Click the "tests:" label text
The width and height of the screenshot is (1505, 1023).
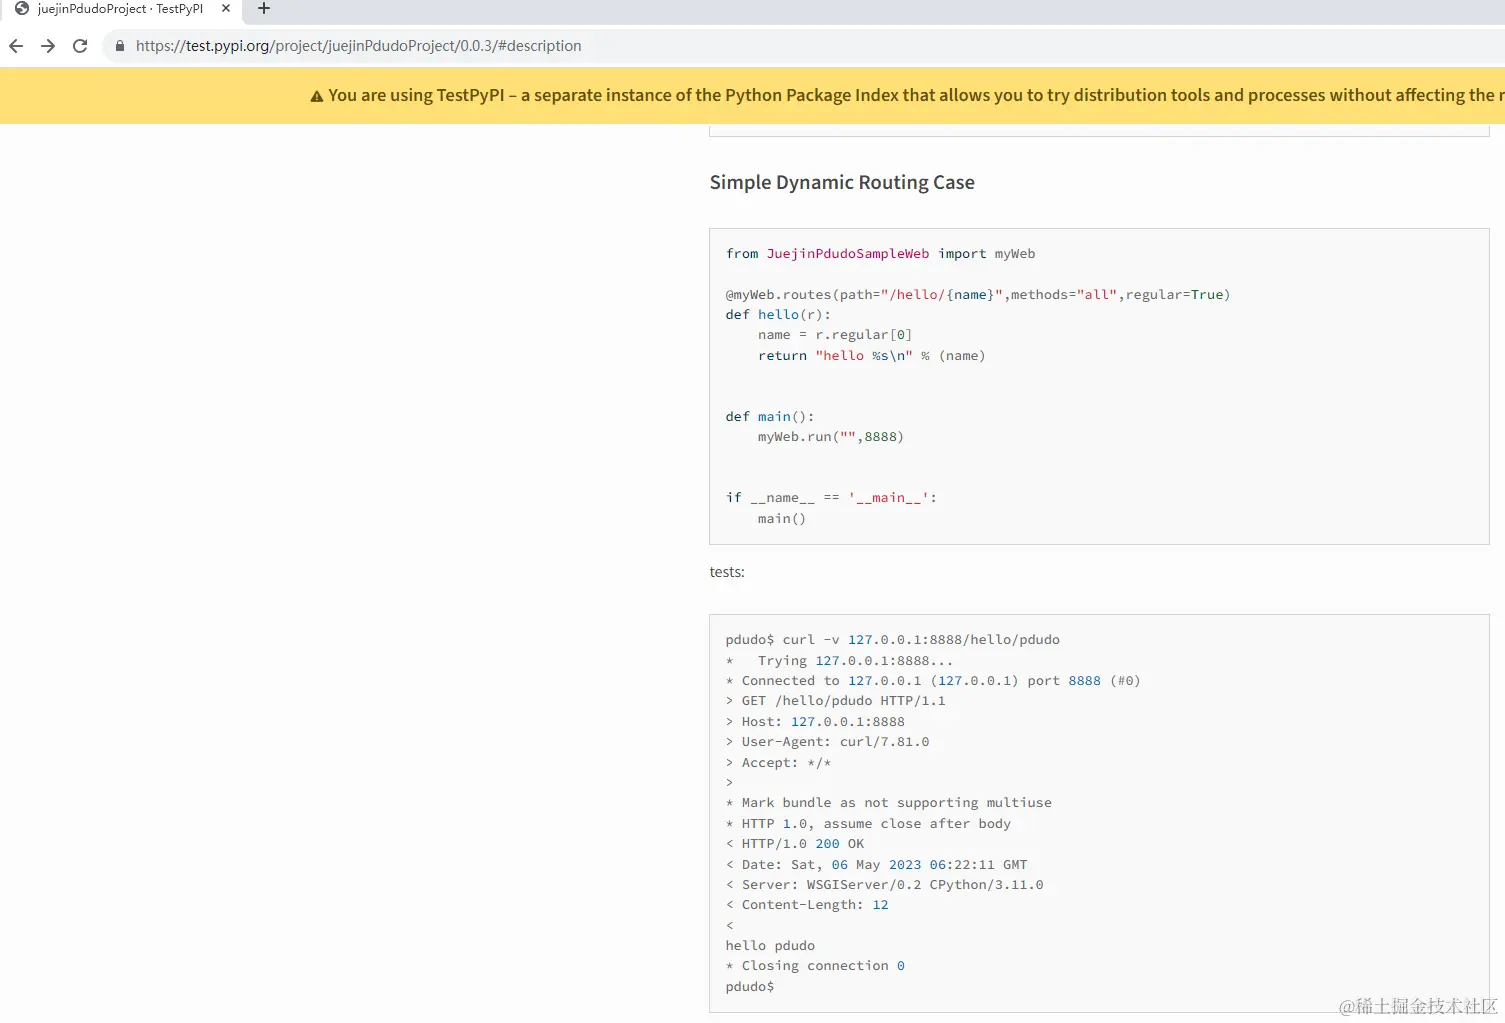[727, 572]
